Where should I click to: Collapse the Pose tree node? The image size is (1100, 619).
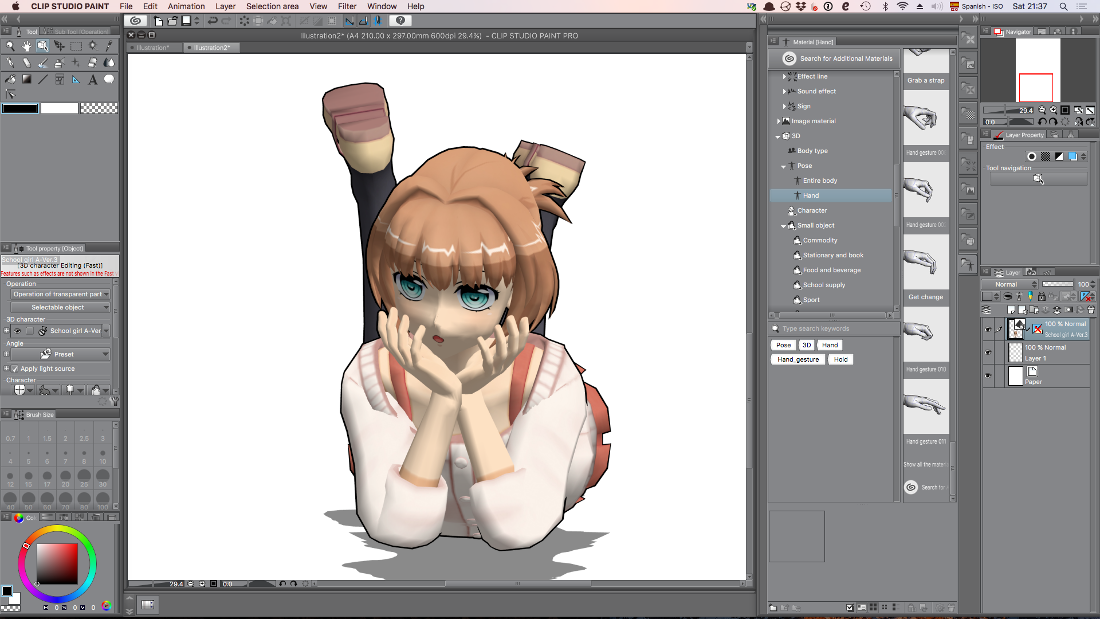(785, 165)
